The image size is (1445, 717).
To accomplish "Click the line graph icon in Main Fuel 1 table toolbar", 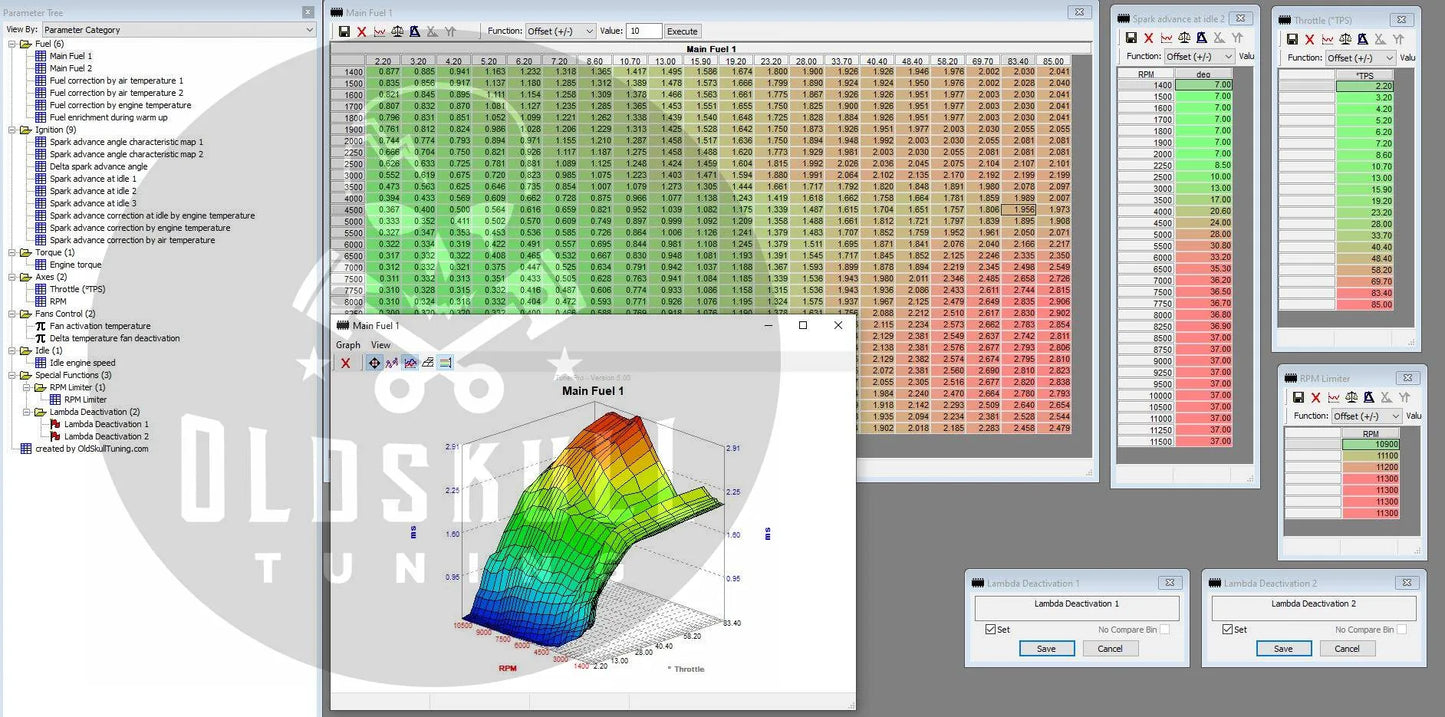I will [379, 32].
